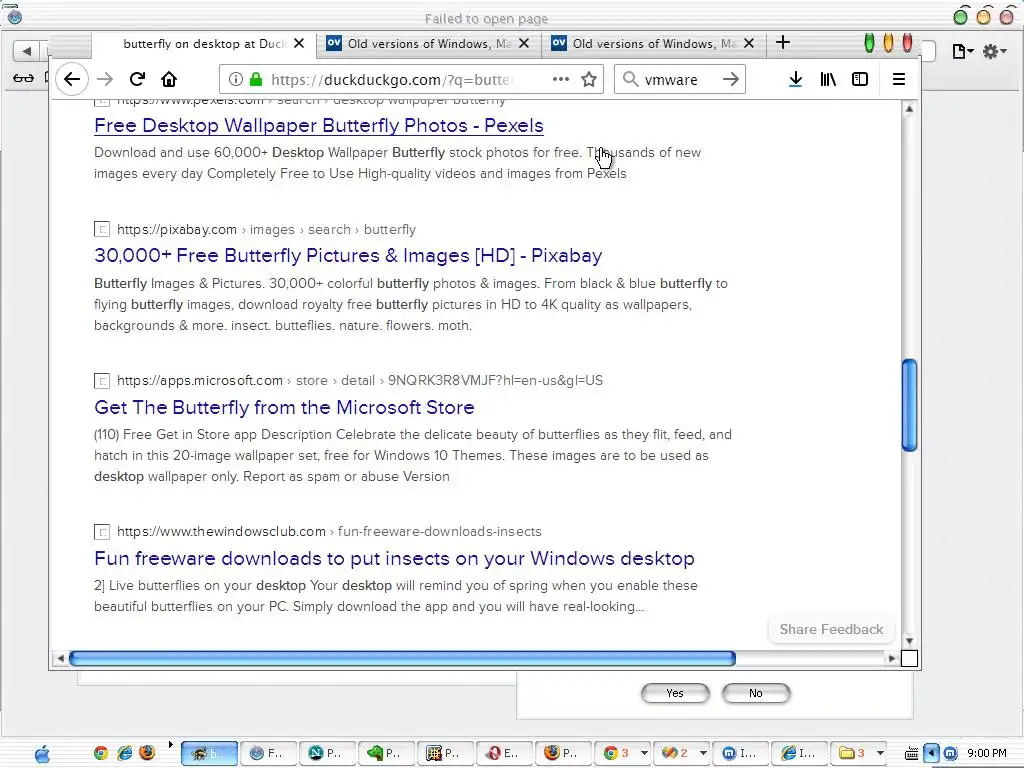Open the background window gear dropdown

point(995,51)
